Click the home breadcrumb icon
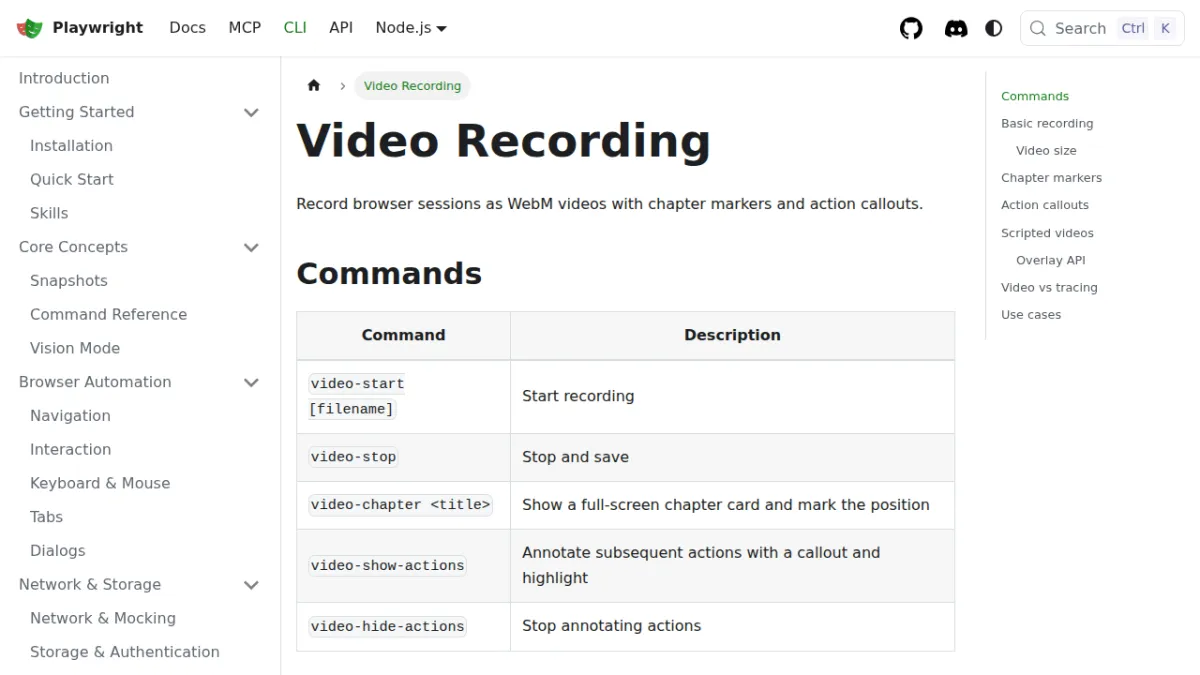Image resolution: width=1200 pixels, height=675 pixels. pyautogui.click(x=314, y=86)
